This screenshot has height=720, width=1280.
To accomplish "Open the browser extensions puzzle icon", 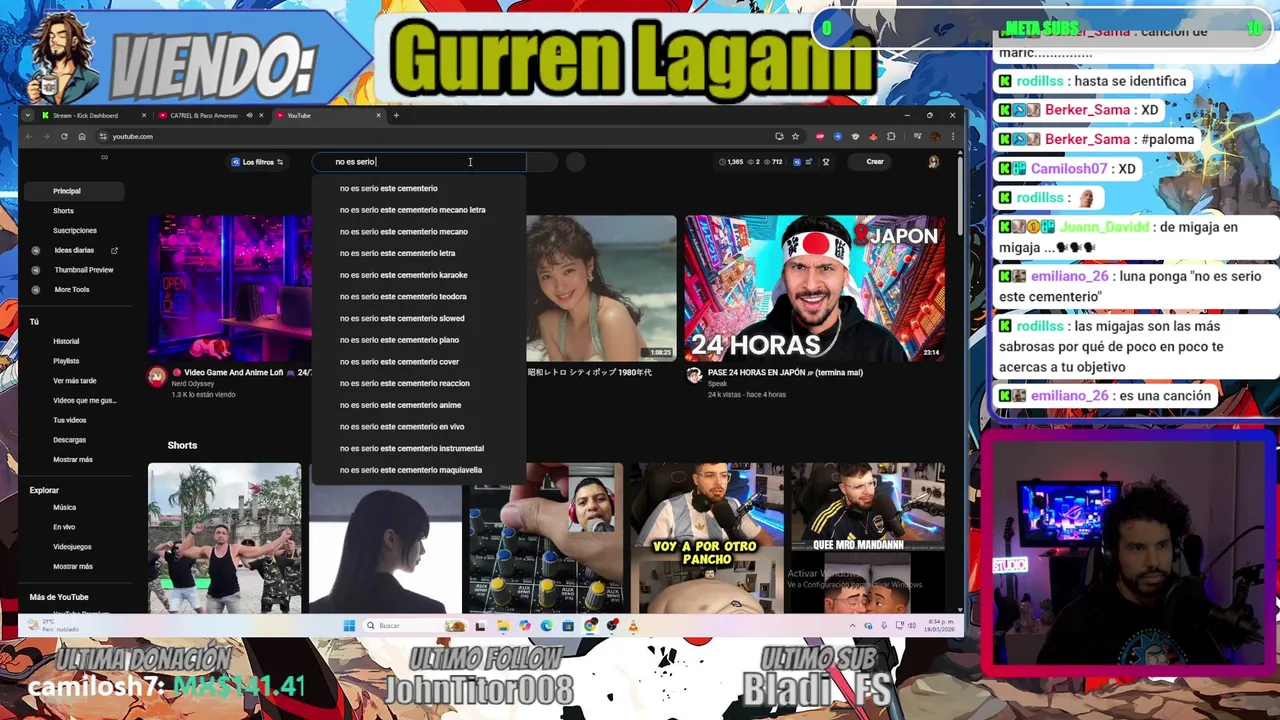I will tap(891, 136).
